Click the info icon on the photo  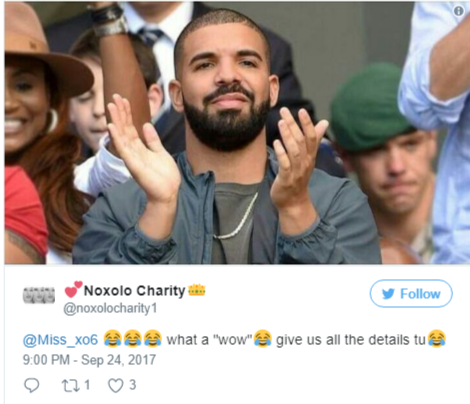coord(459,11)
